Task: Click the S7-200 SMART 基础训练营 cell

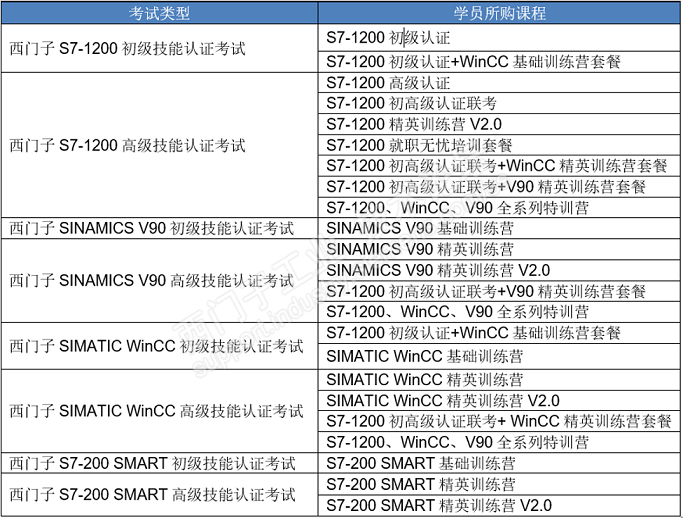Action: coord(499,463)
